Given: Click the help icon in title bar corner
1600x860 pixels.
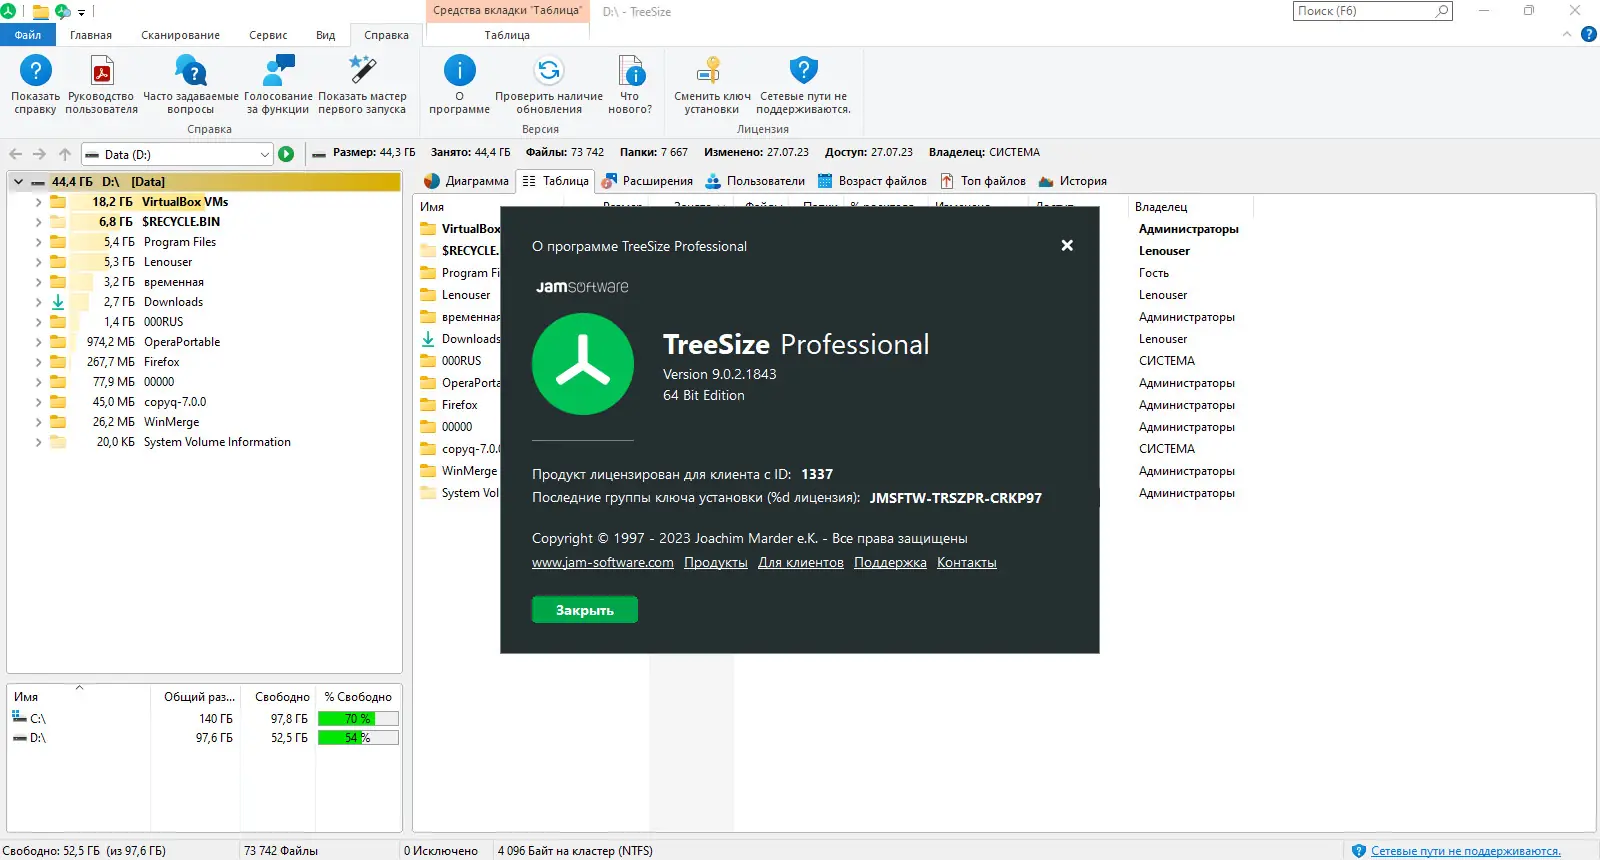Looking at the screenshot, I should [1589, 34].
